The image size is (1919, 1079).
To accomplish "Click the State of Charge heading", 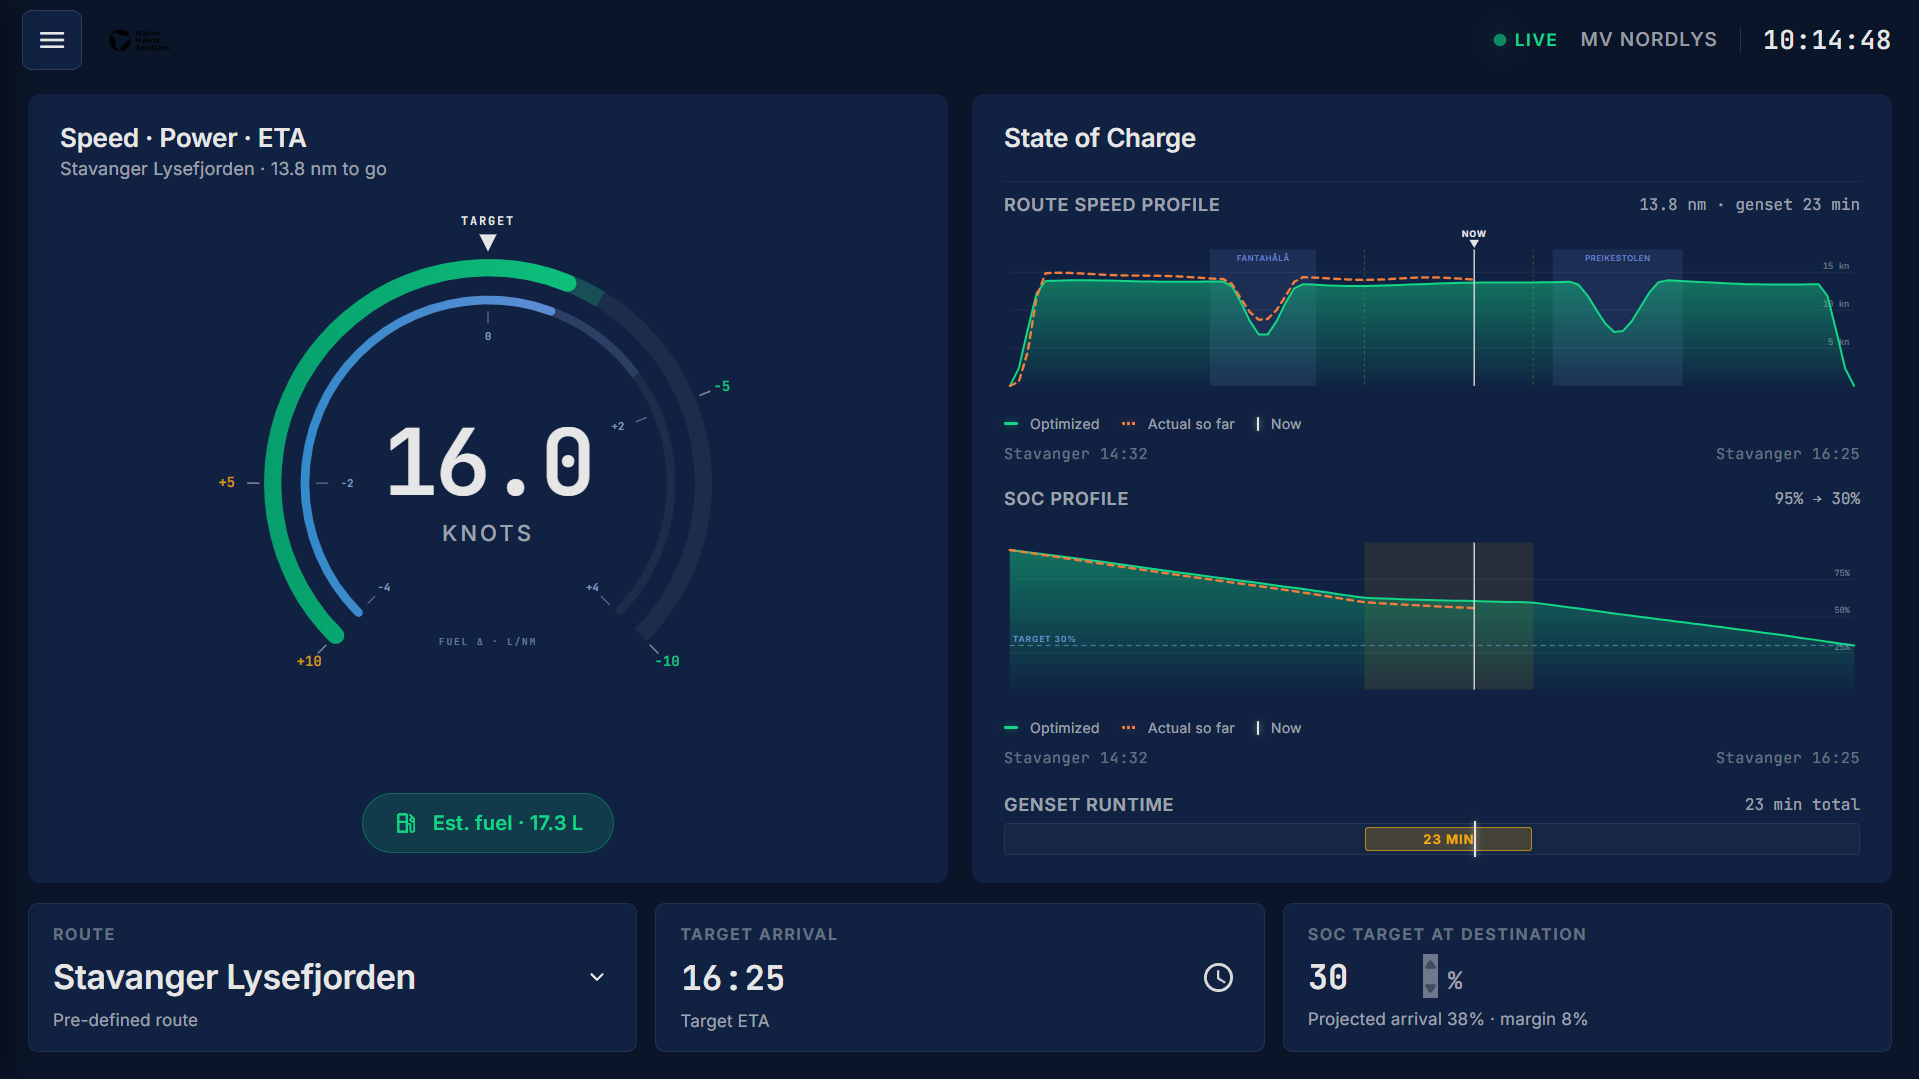I will [1100, 138].
